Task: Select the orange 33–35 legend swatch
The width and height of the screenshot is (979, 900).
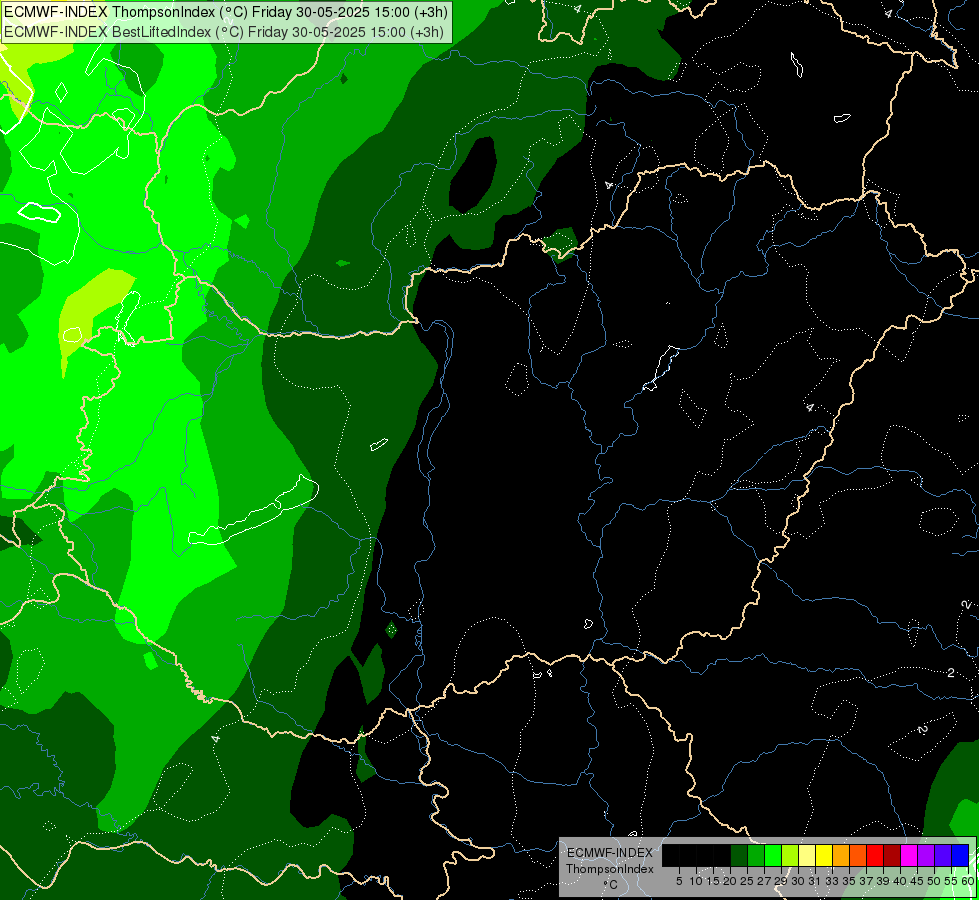Action: pos(841,856)
